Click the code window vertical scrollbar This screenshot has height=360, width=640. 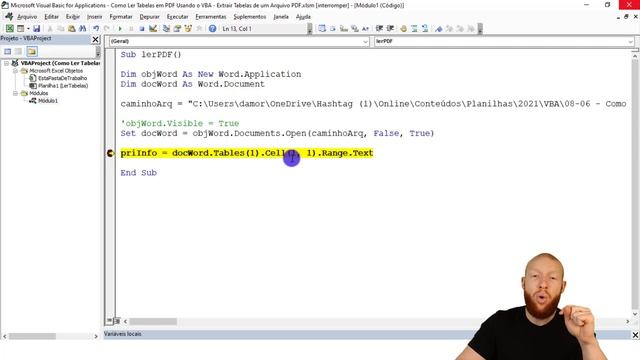coord(635,184)
